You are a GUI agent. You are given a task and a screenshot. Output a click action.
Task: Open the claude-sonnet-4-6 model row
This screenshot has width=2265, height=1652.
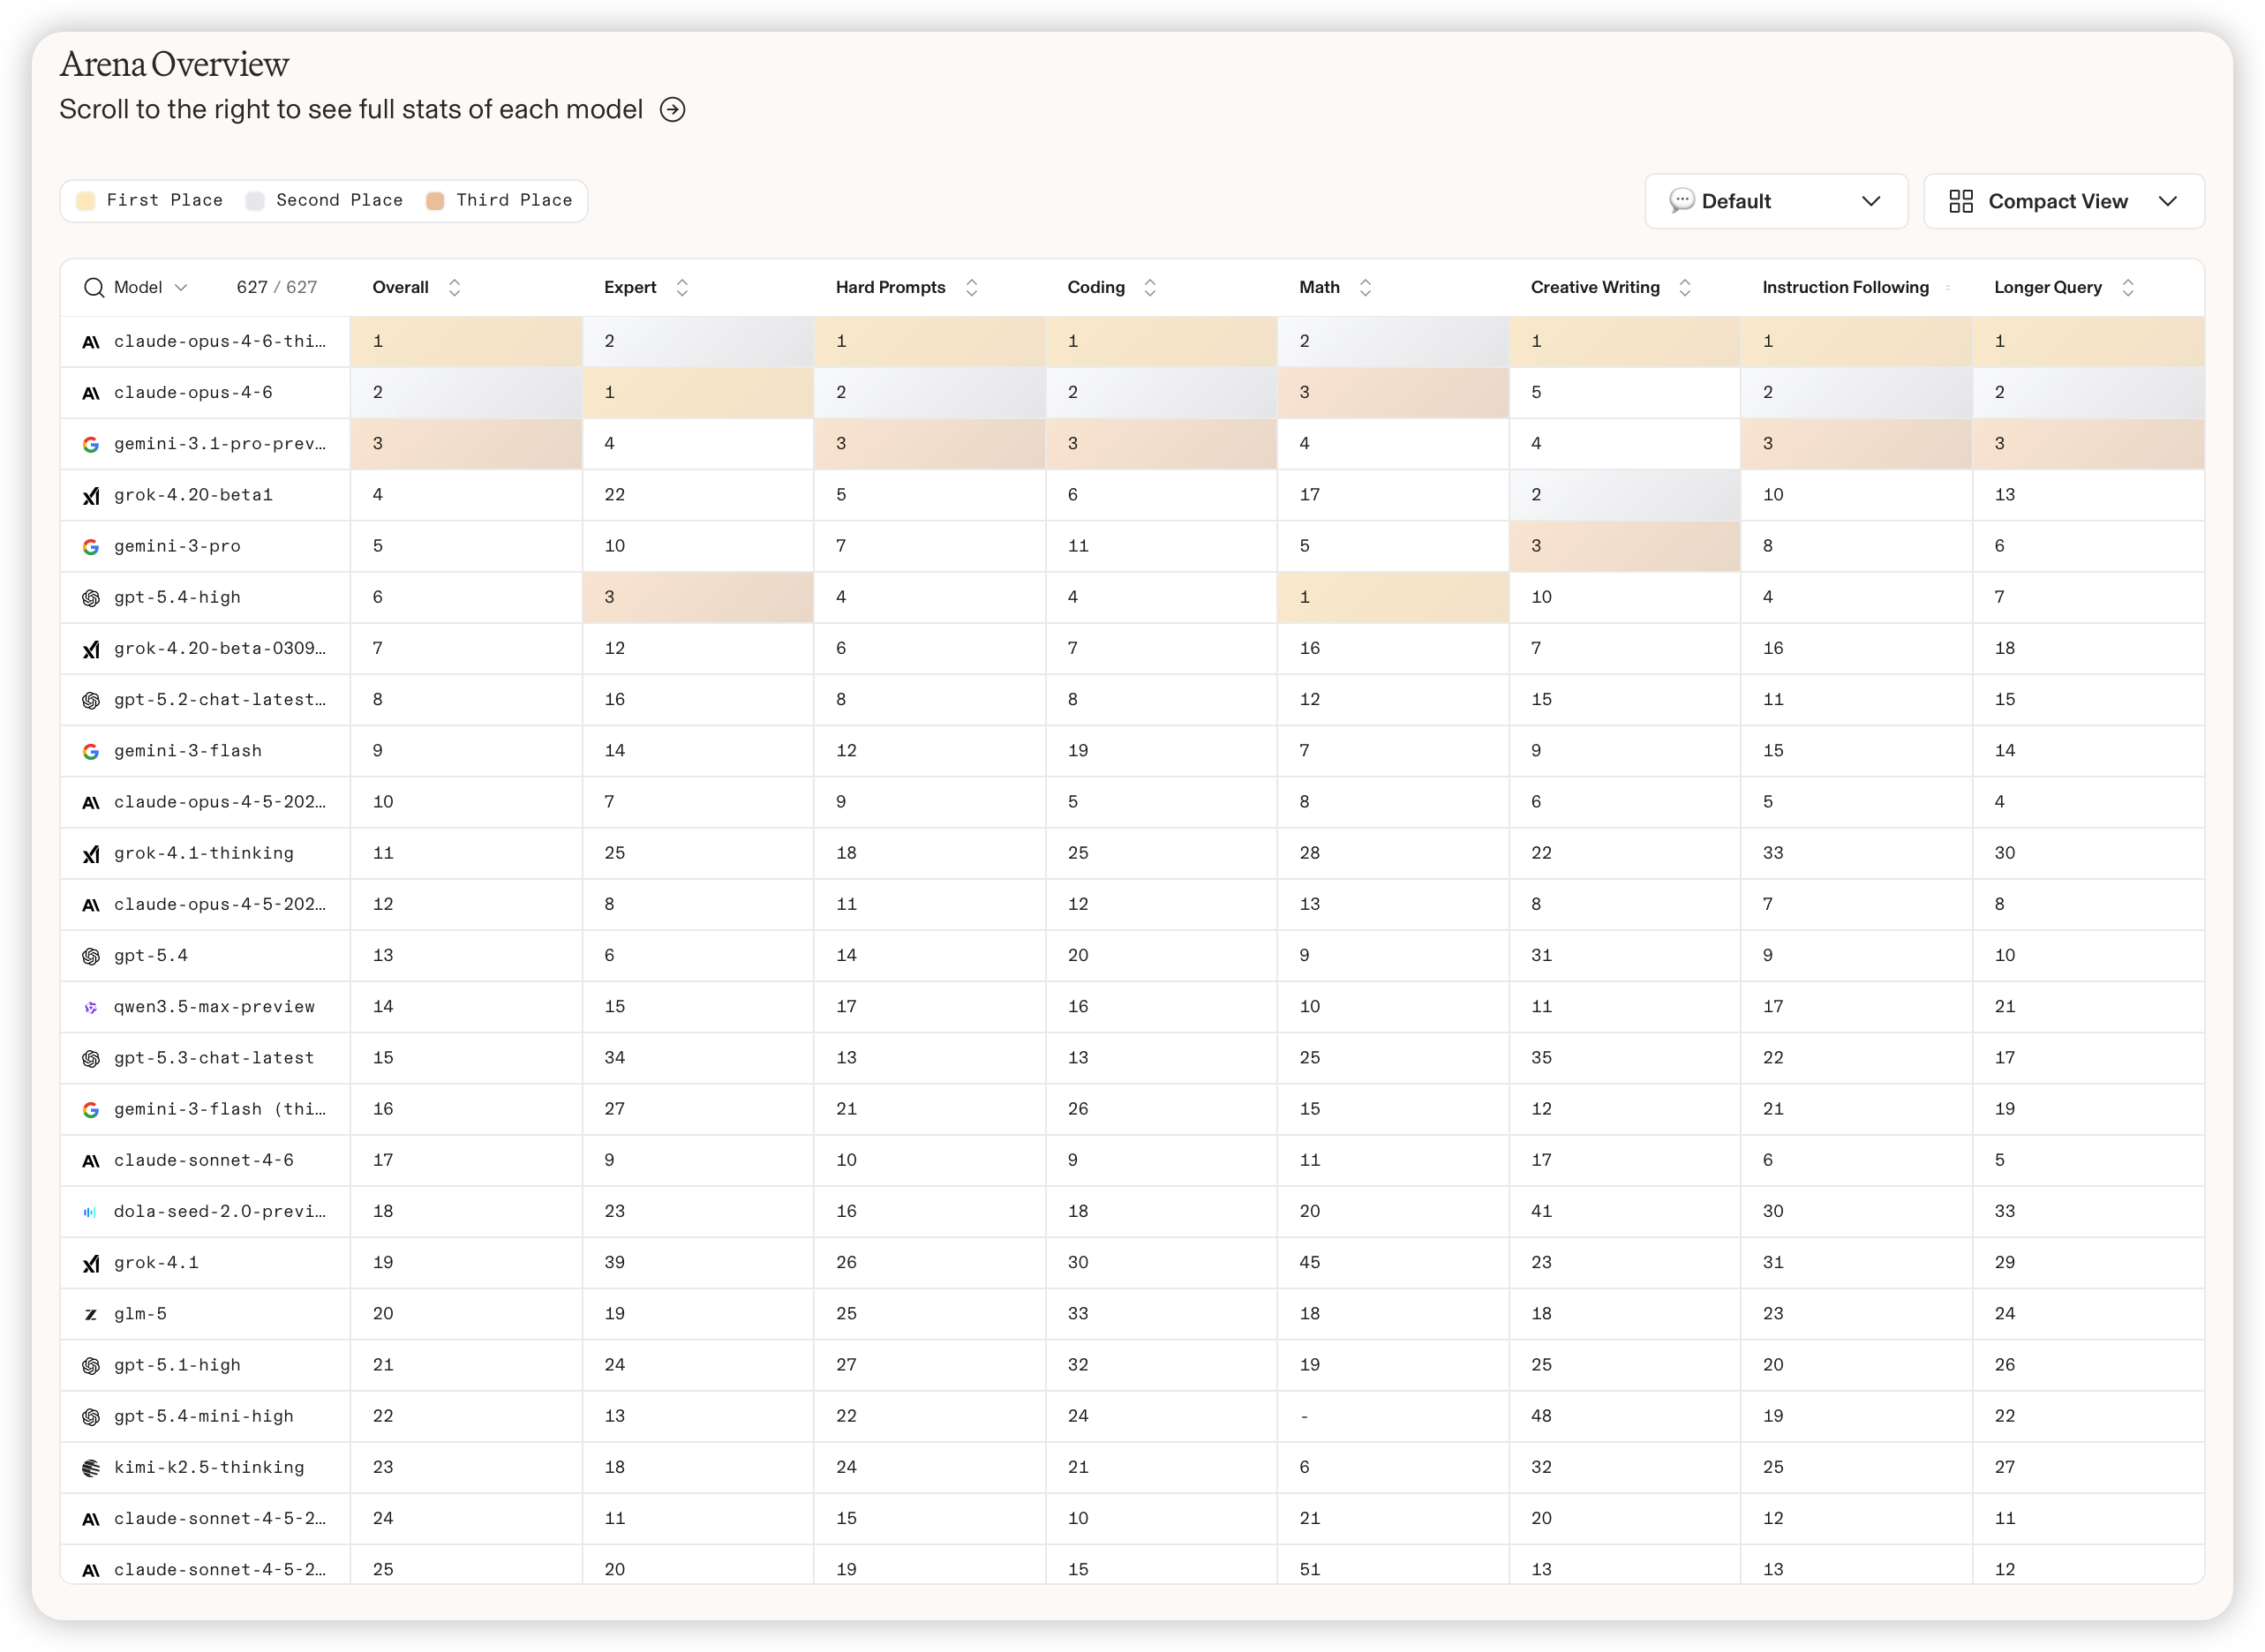tap(204, 1161)
